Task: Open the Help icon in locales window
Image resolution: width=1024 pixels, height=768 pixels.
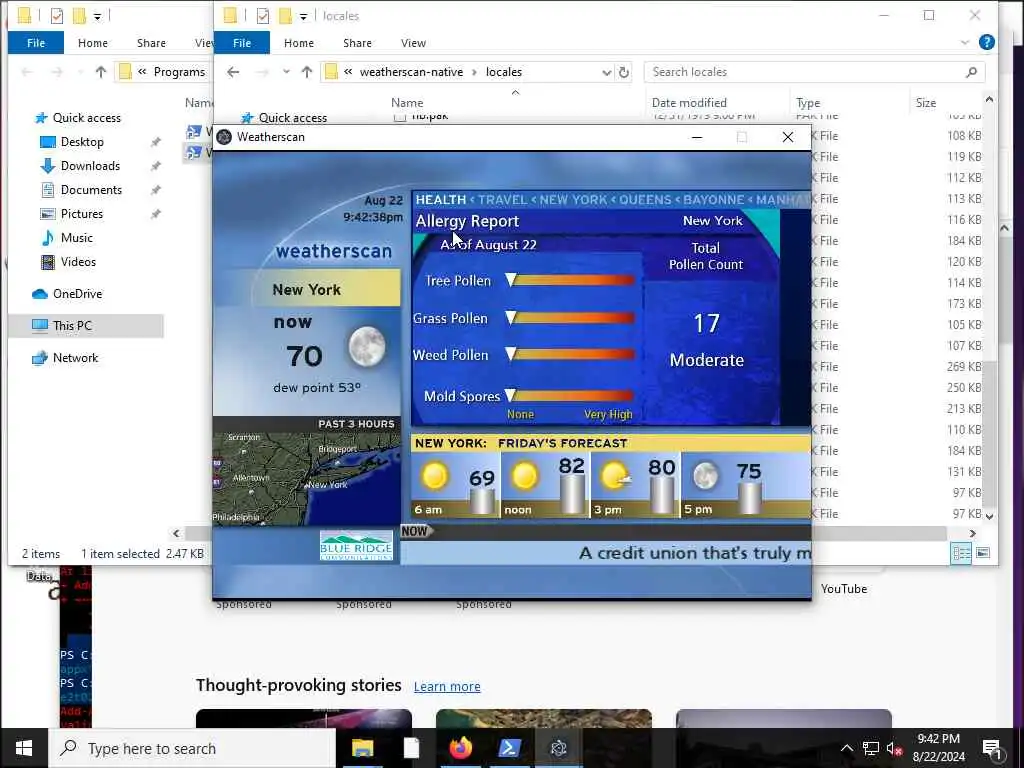Action: coord(987,42)
